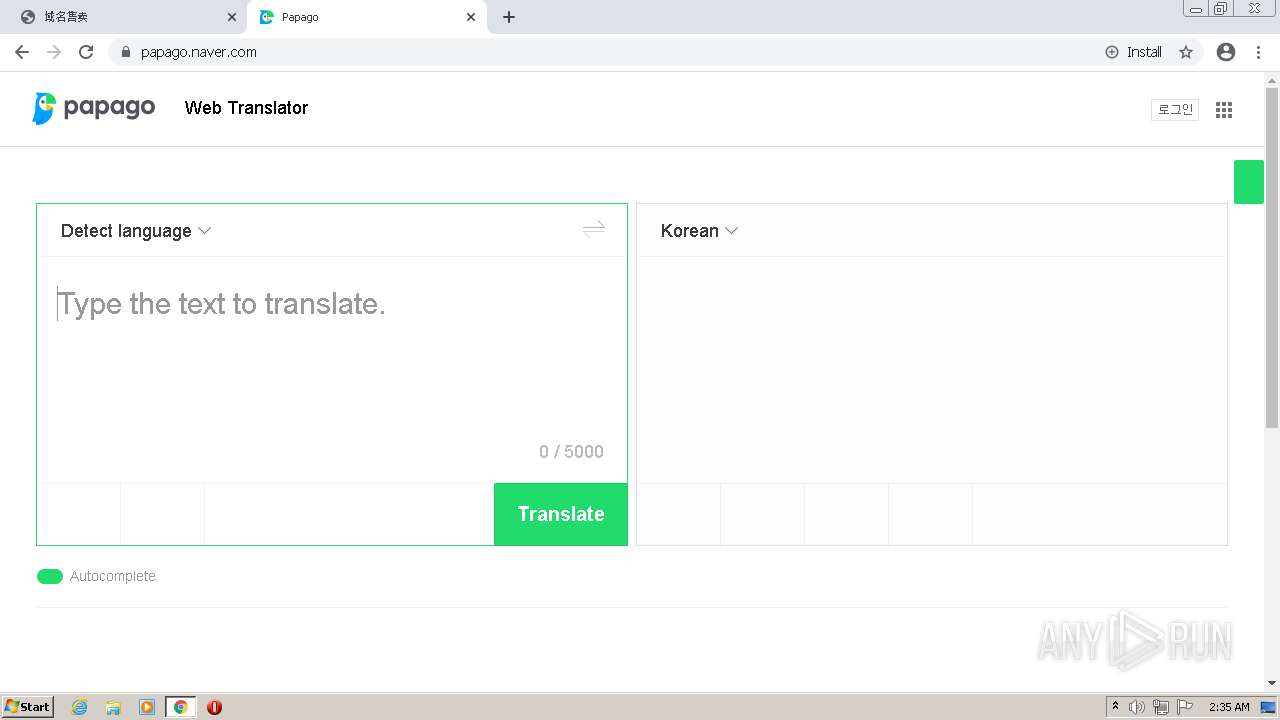Click the scrollbar up arrow
1280x720 pixels.
1272,80
